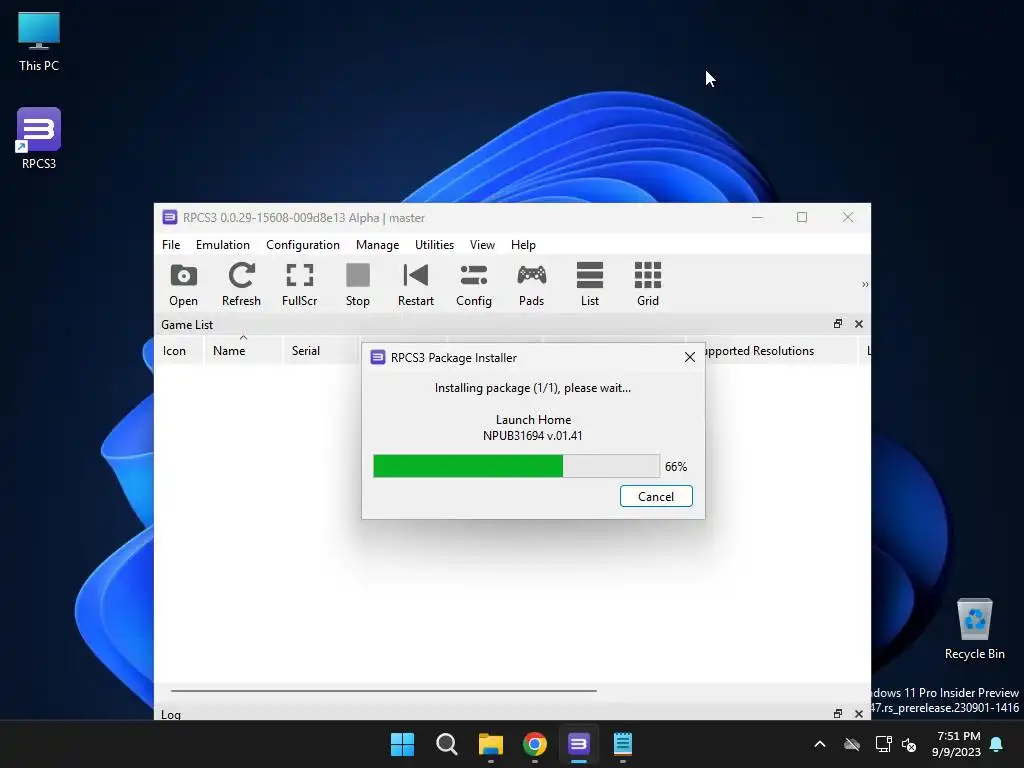Click 'Installing package (1/1), please wait...' text

click(x=533, y=388)
